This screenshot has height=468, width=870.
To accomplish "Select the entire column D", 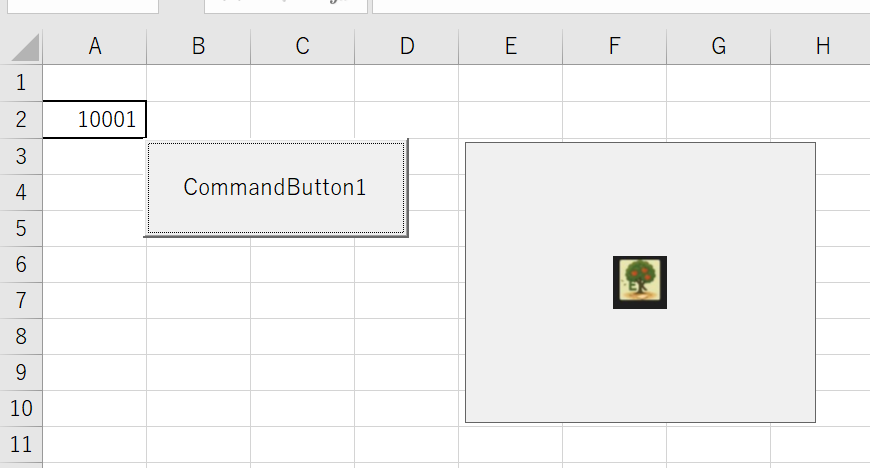I will point(407,46).
